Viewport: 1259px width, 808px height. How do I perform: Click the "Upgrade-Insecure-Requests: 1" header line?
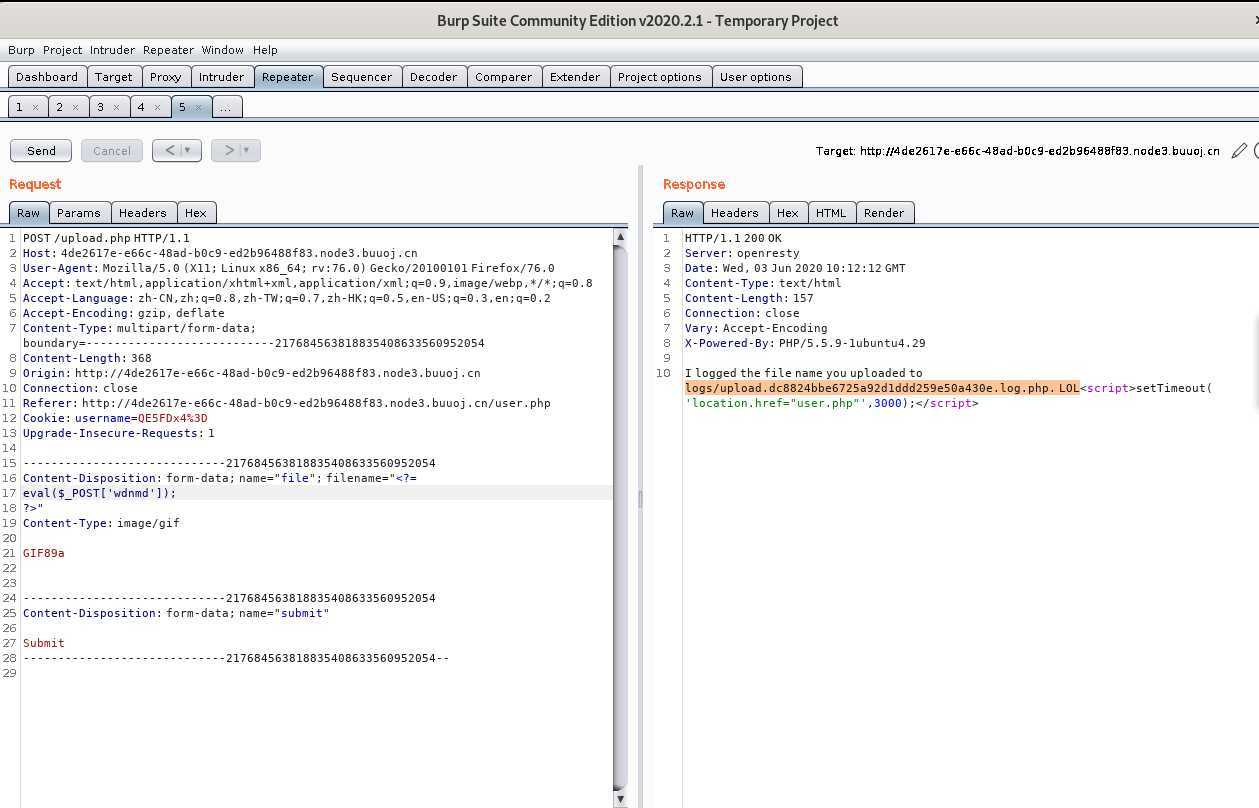119,433
